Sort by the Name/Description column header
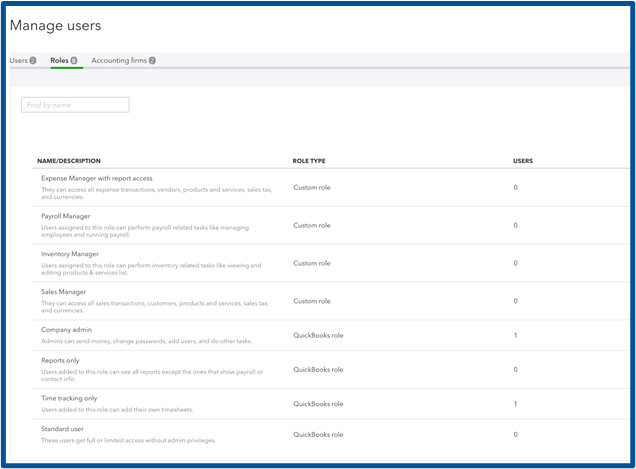This screenshot has width=636, height=469. coord(69,161)
